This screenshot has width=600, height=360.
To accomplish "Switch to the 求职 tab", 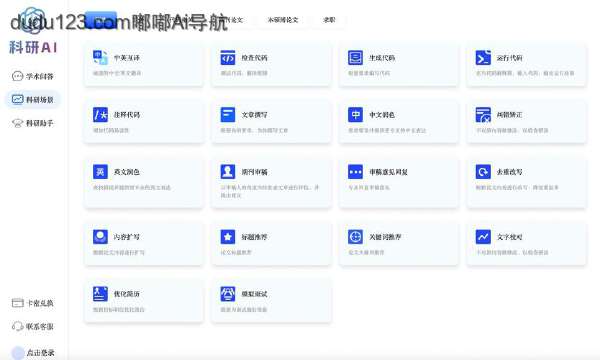I will point(329,20).
